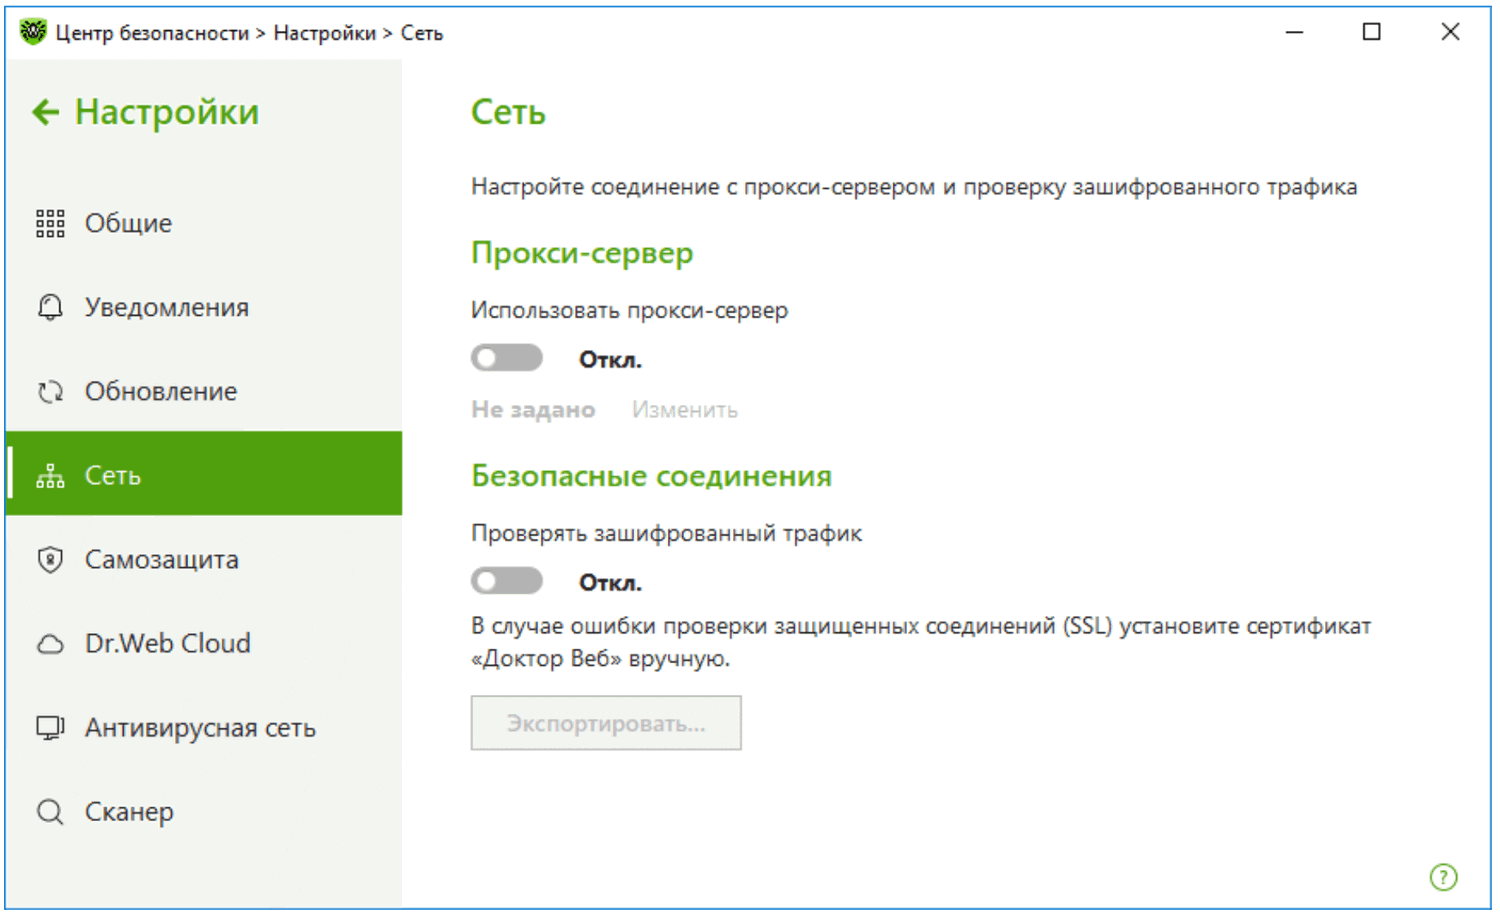Viewport: 1500px width, 918px height.
Task: Minimize the settings window
Action: click(1294, 32)
